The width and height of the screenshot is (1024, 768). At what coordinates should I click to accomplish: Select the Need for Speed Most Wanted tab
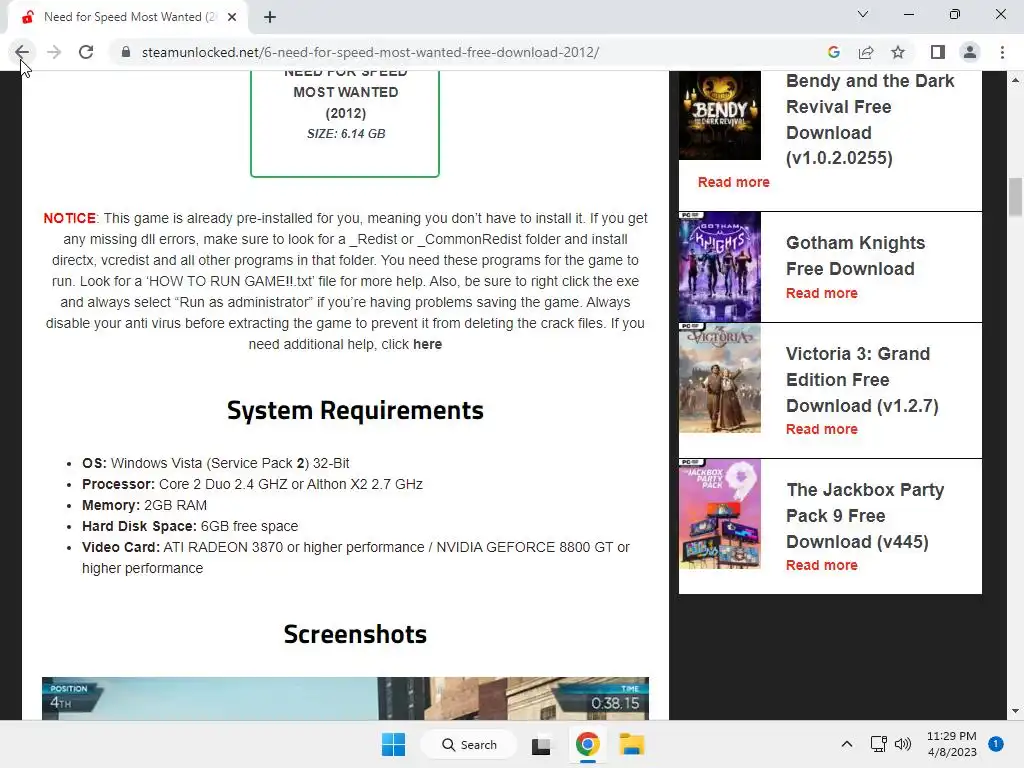point(127,17)
